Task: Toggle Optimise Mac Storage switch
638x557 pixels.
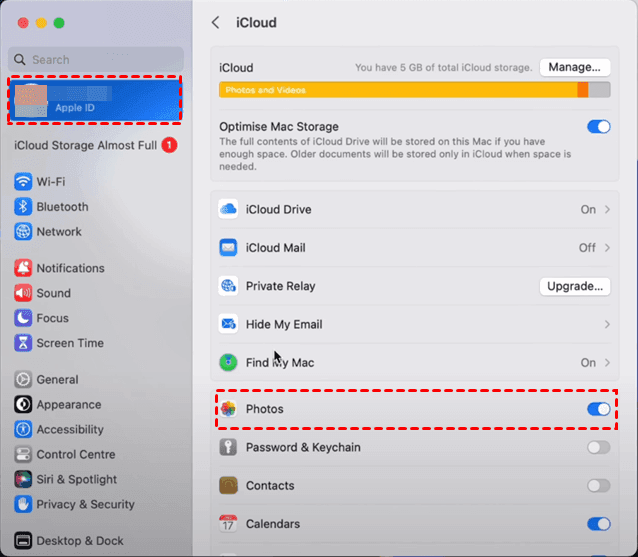Action: pyautogui.click(x=599, y=127)
